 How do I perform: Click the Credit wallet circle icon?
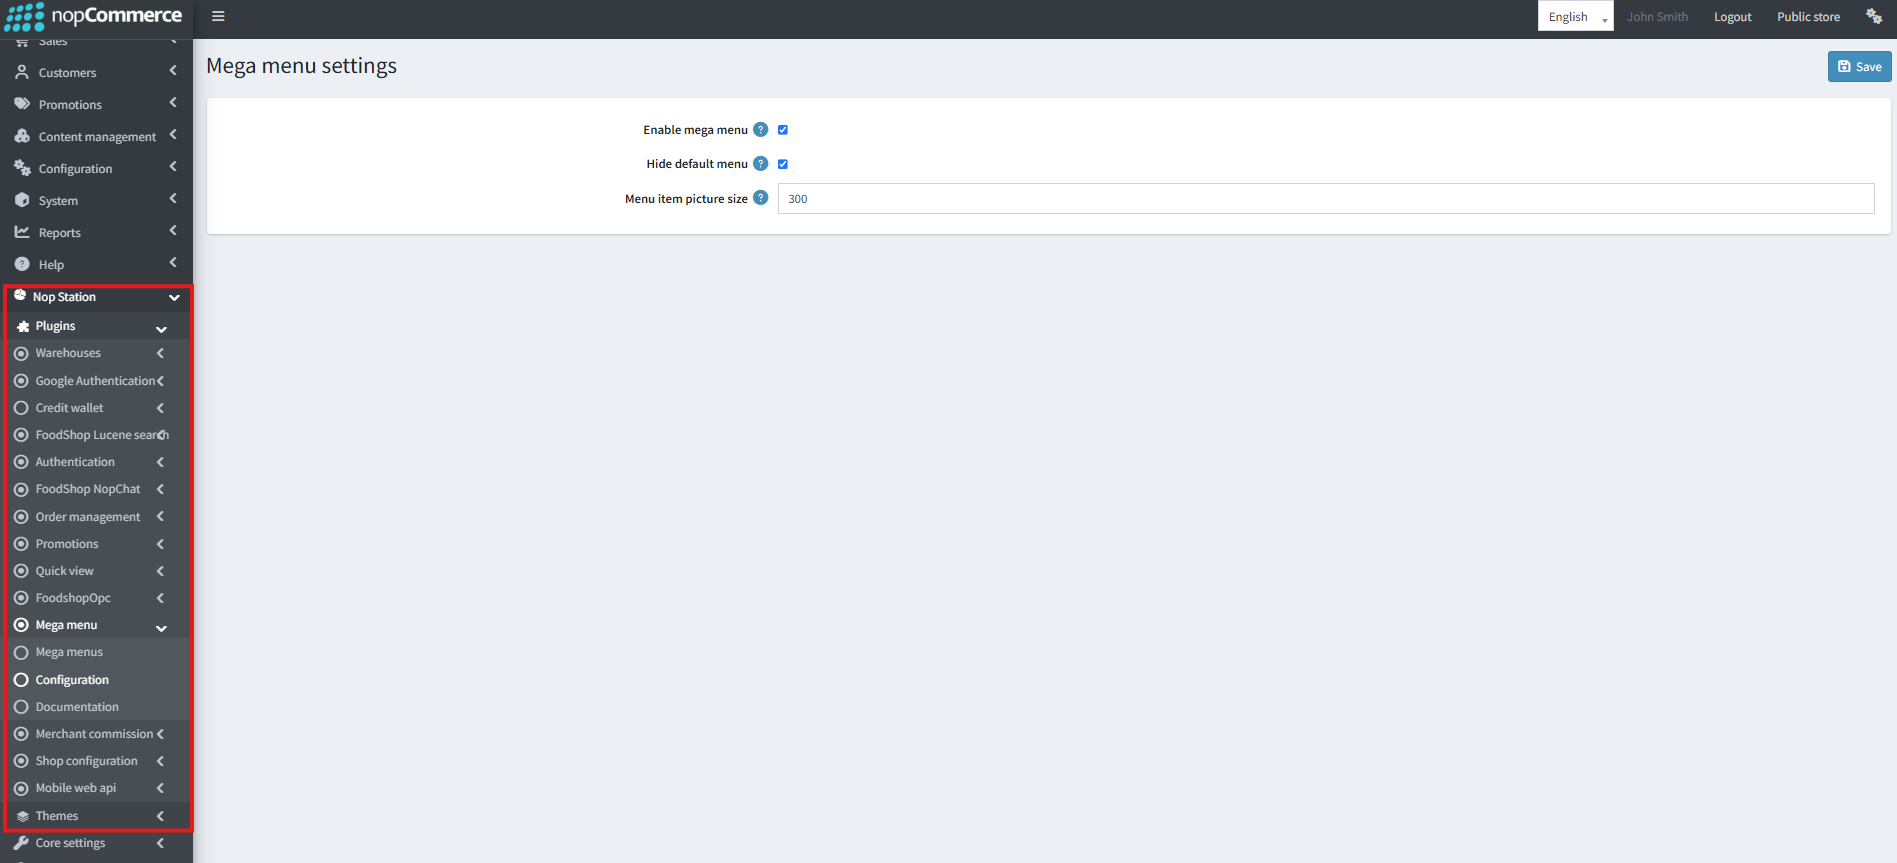(21, 408)
